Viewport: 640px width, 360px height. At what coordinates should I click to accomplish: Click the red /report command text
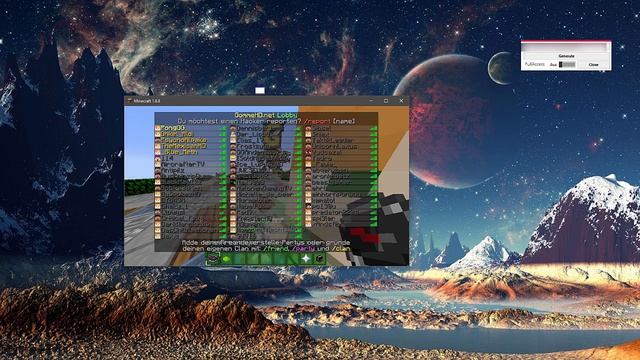pos(317,122)
